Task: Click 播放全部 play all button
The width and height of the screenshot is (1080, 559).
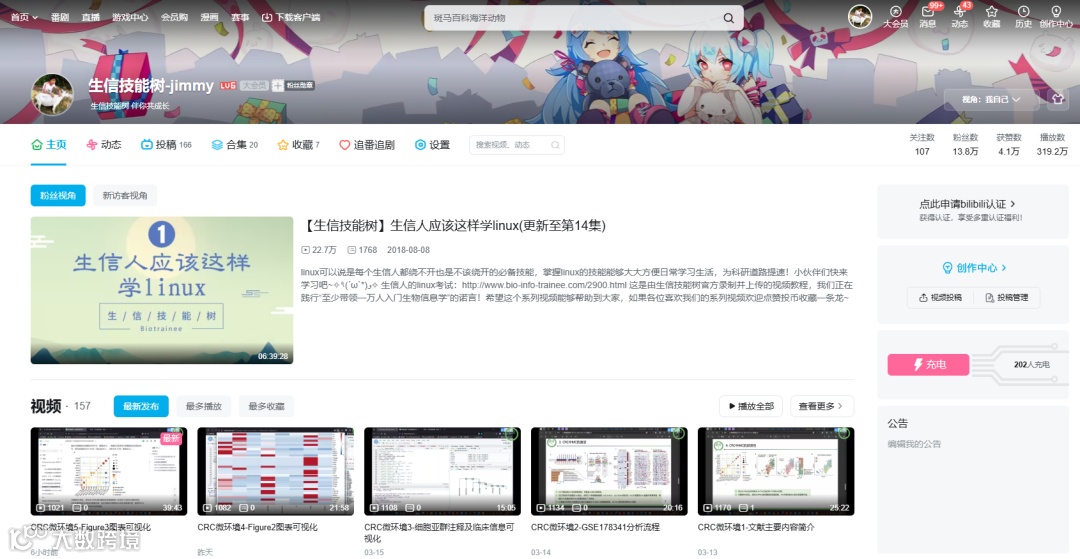Action: (x=751, y=406)
